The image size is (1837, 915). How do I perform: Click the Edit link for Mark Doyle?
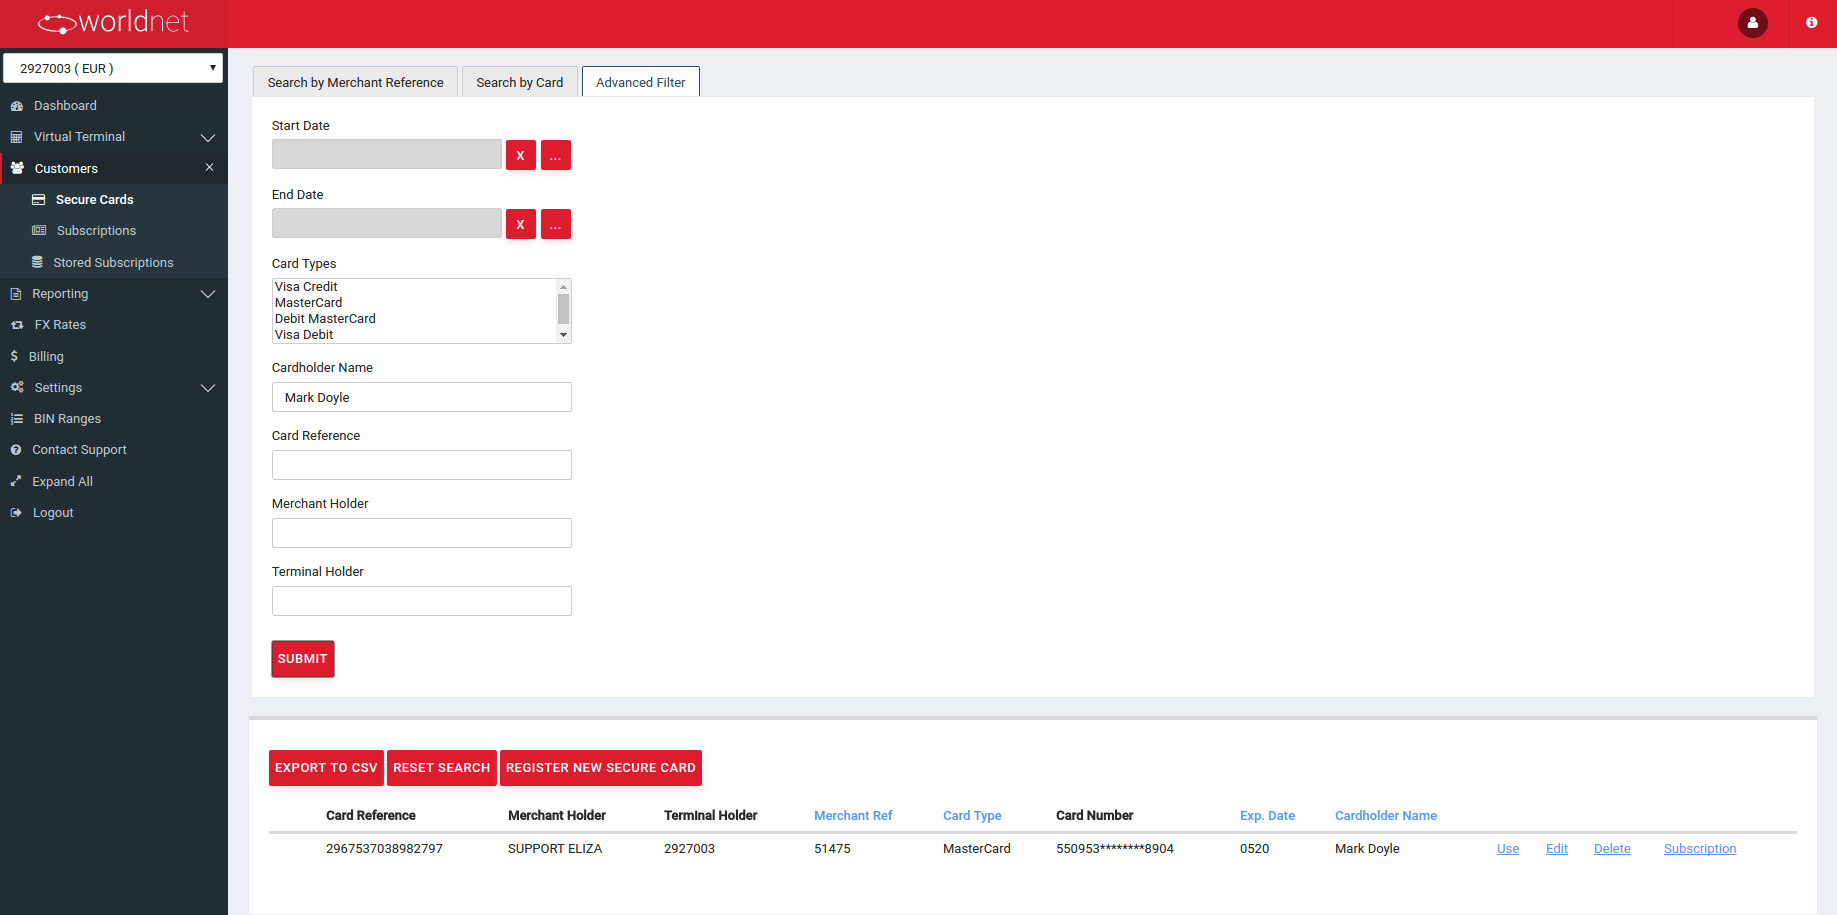click(x=1557, y=849)
